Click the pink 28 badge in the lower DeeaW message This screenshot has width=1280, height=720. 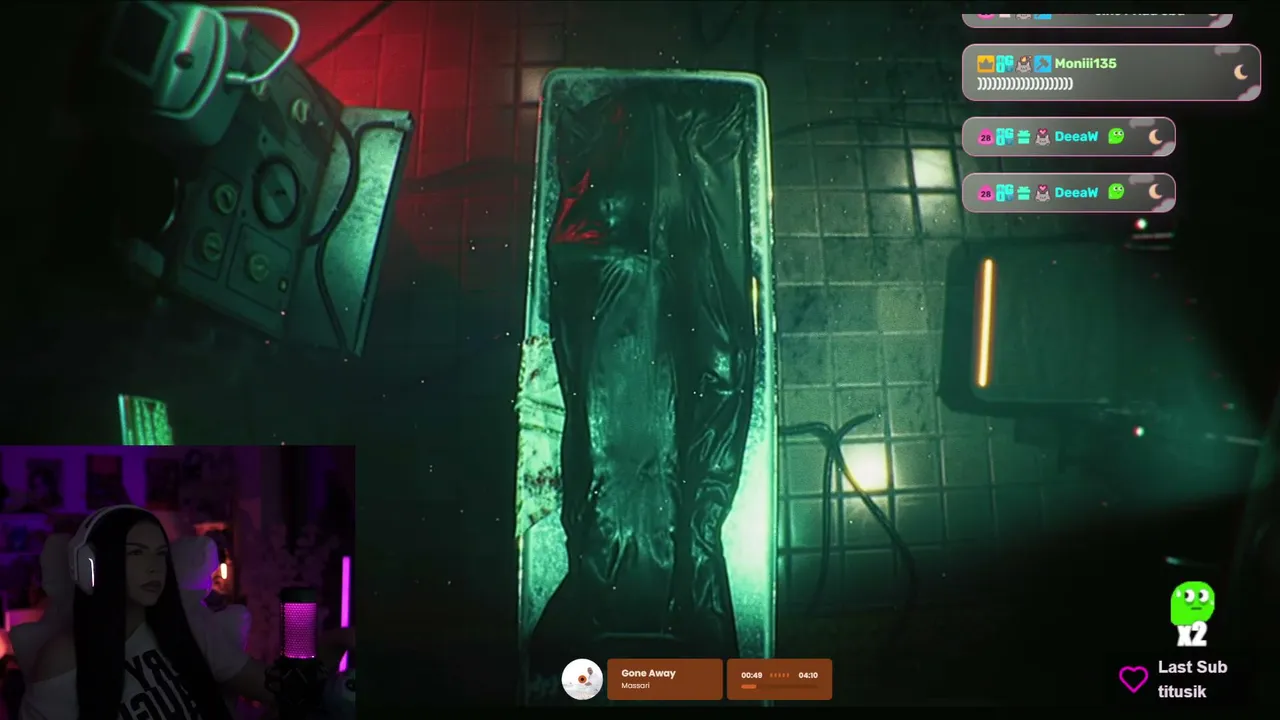(986, 193)
